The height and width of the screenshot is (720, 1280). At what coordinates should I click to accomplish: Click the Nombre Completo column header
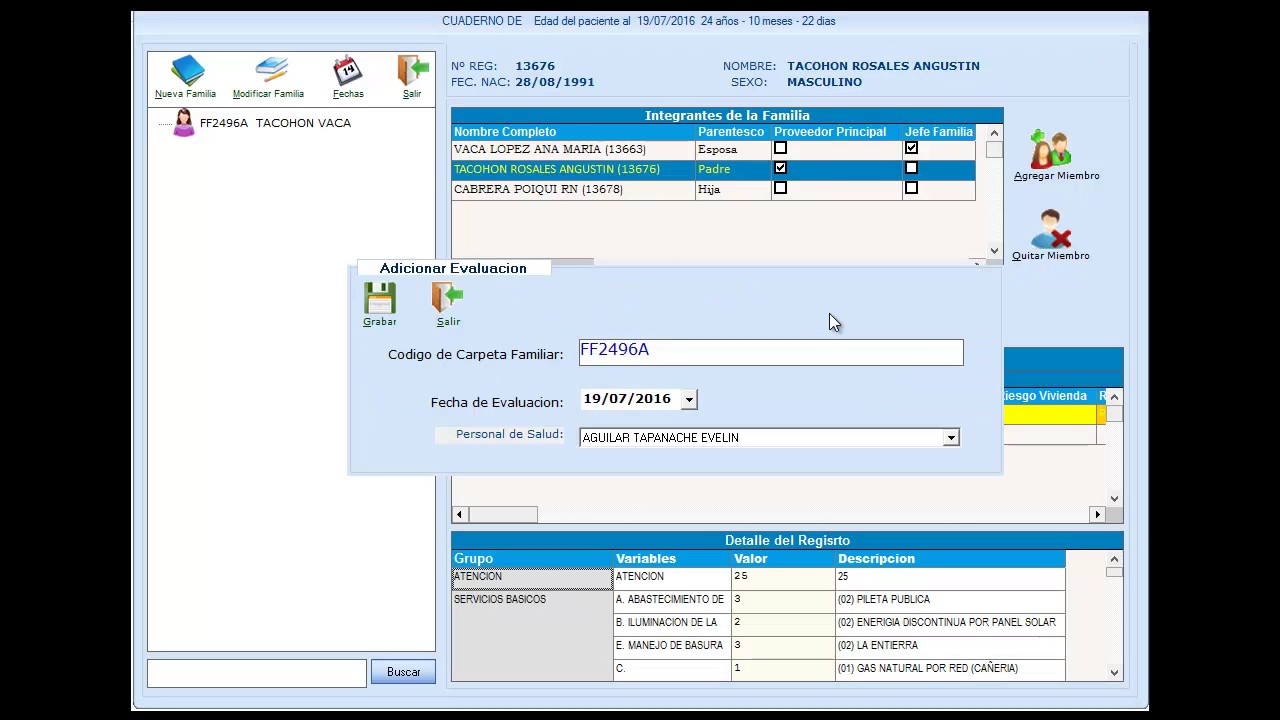click(x=573, y=132)
